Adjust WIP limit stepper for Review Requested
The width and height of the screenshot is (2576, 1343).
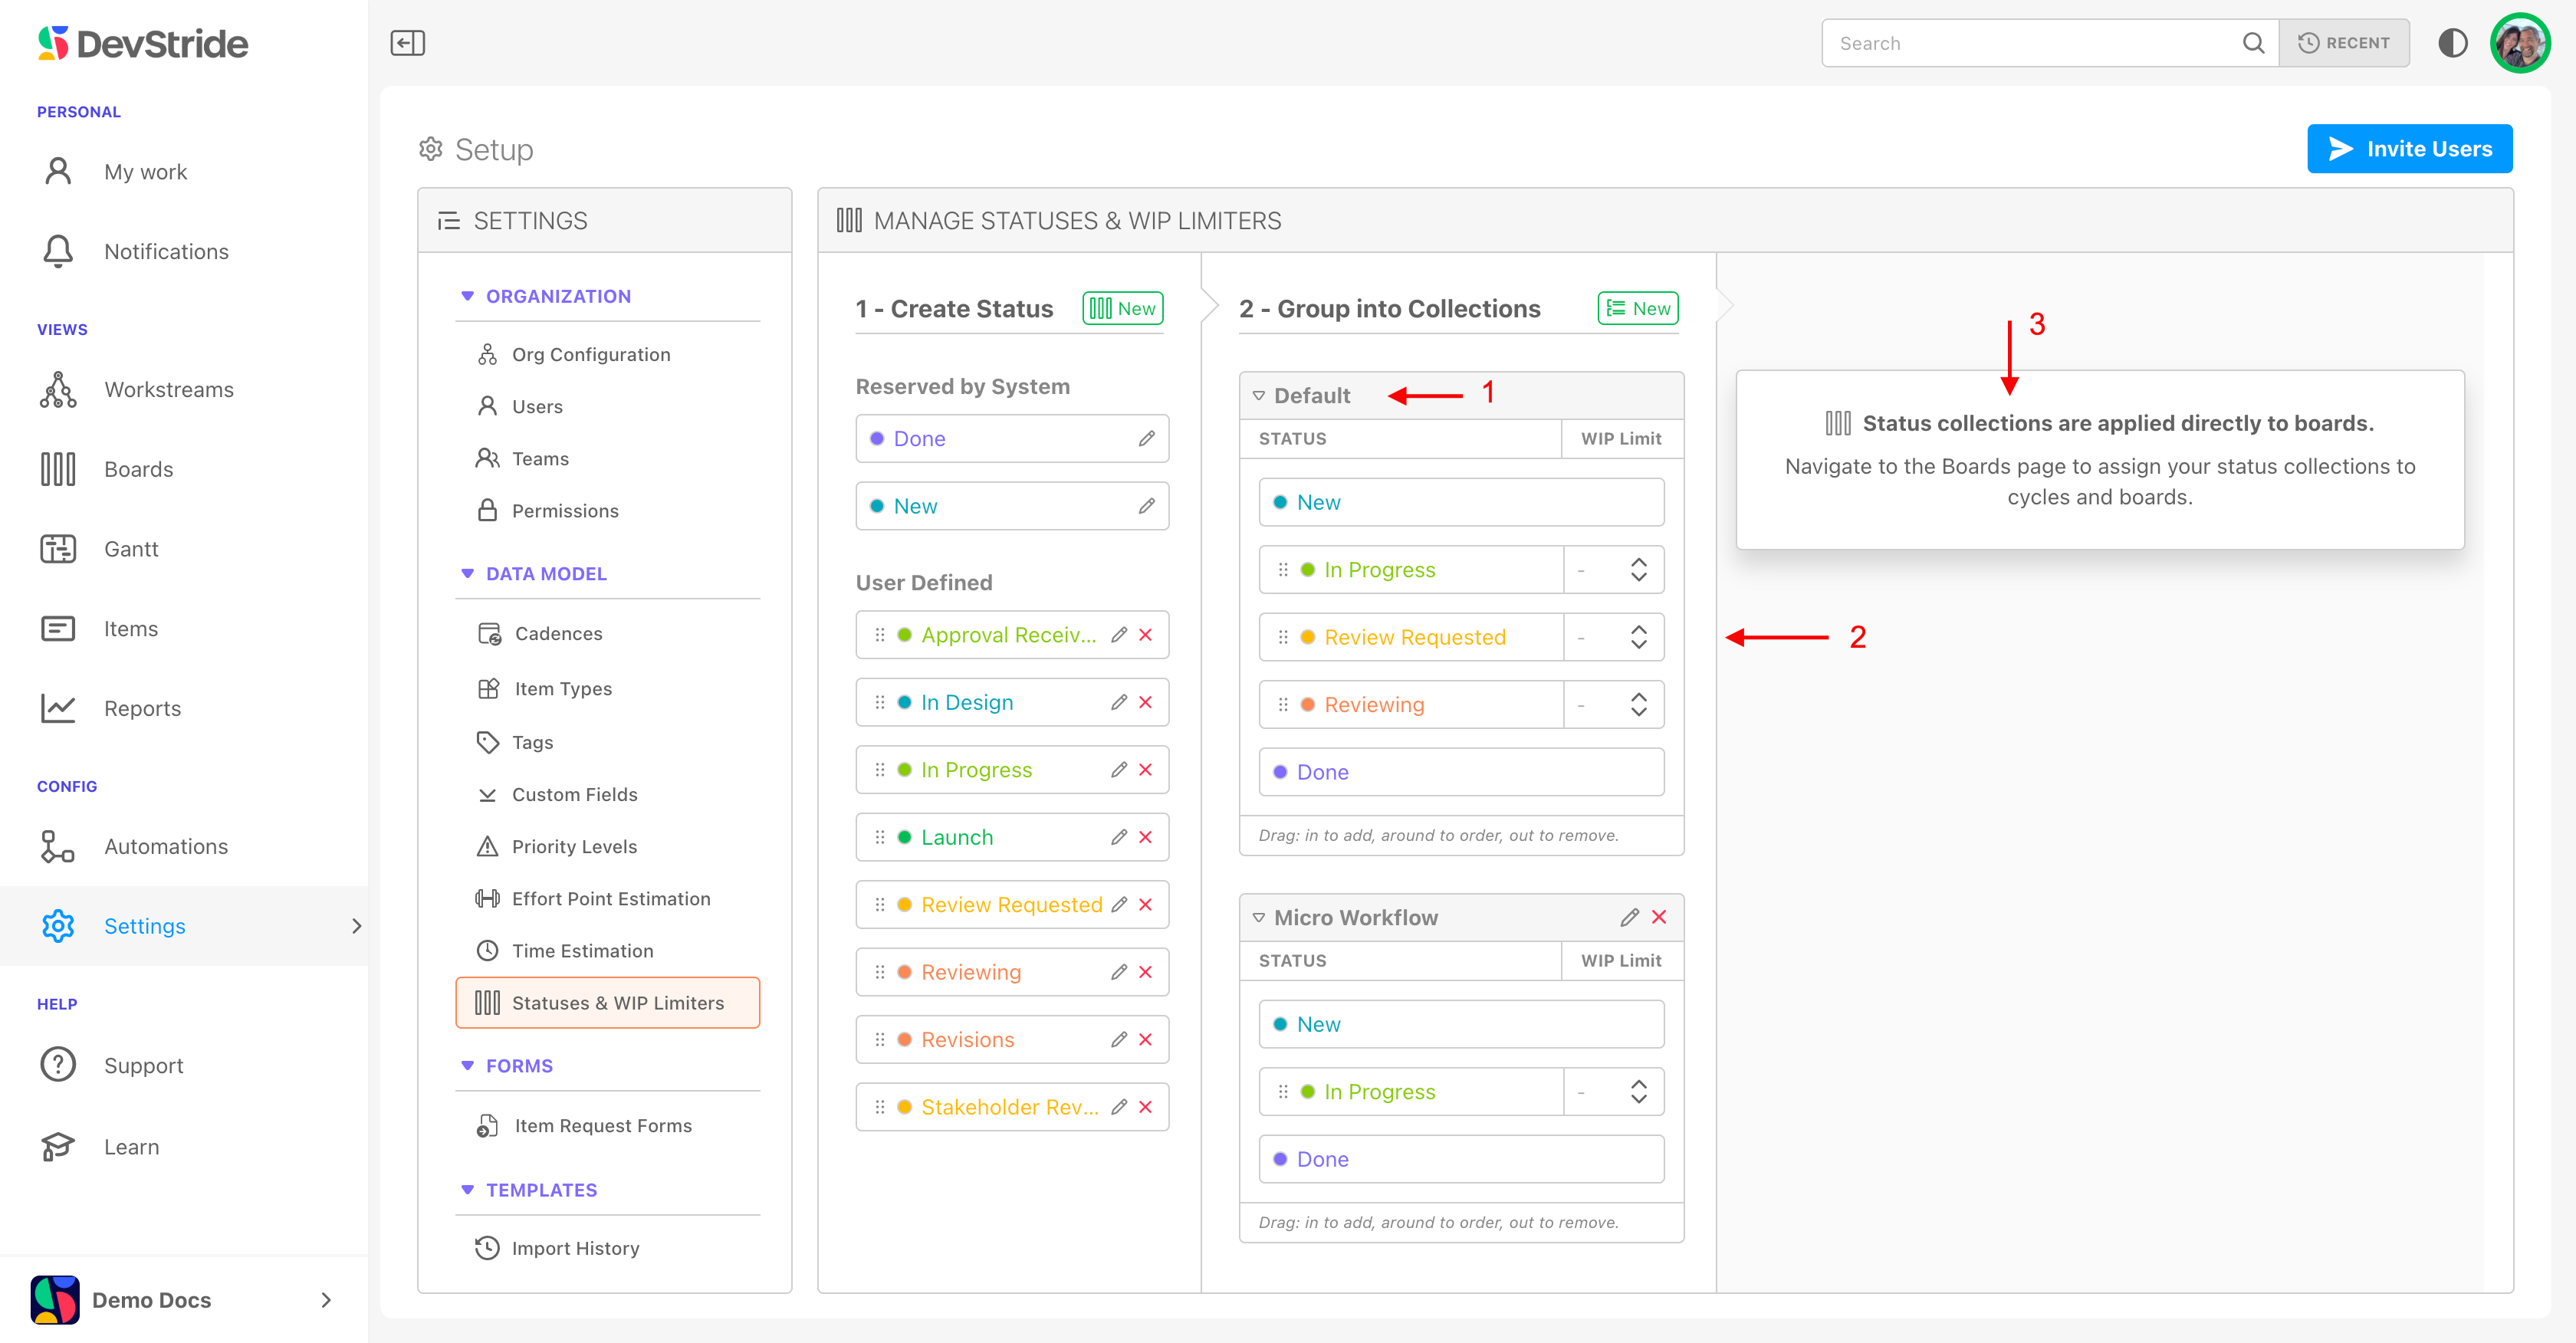(x=1638, y=637)
